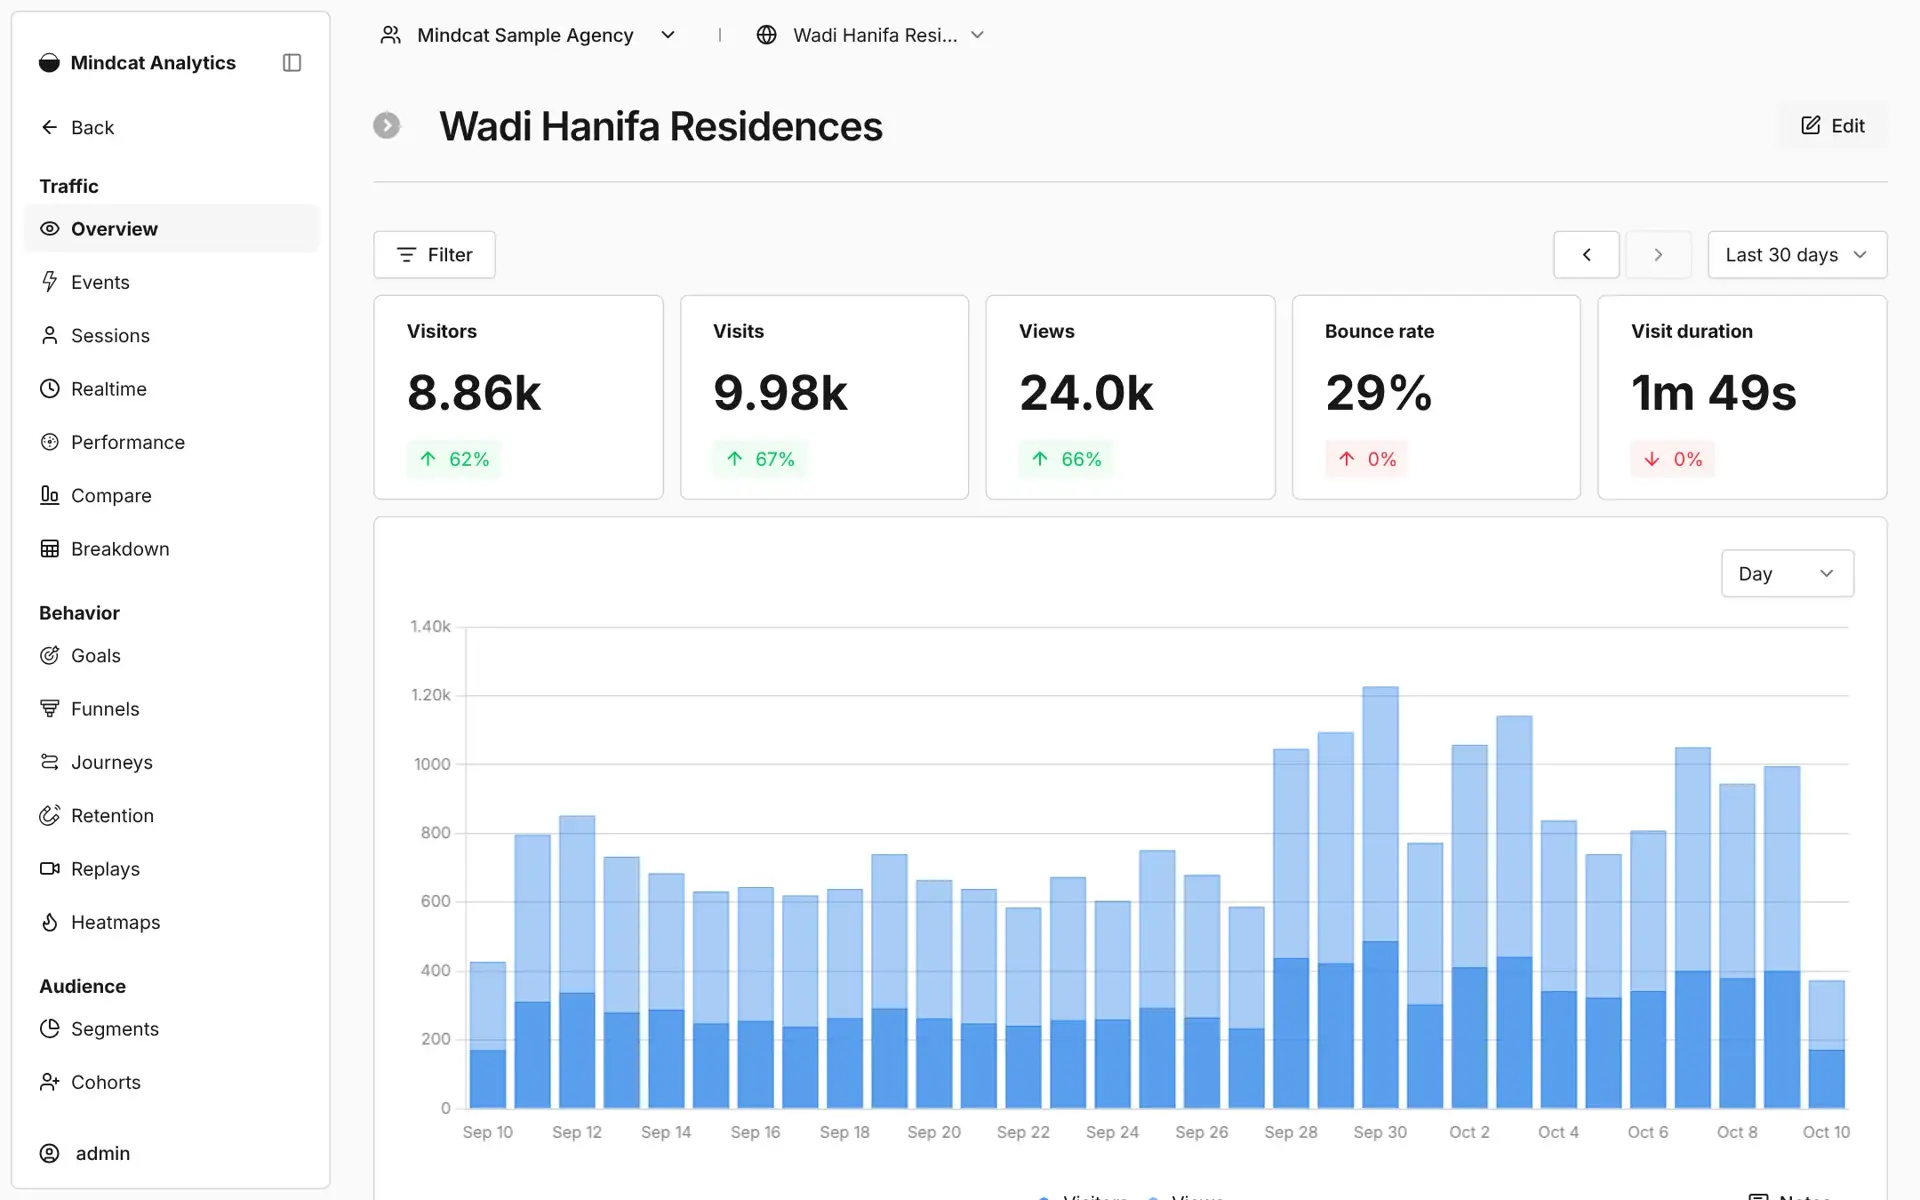This screenshot has height=1200, width=1920.
Task: Select the Bounce rate metric card
Action: coord(1436,397)
